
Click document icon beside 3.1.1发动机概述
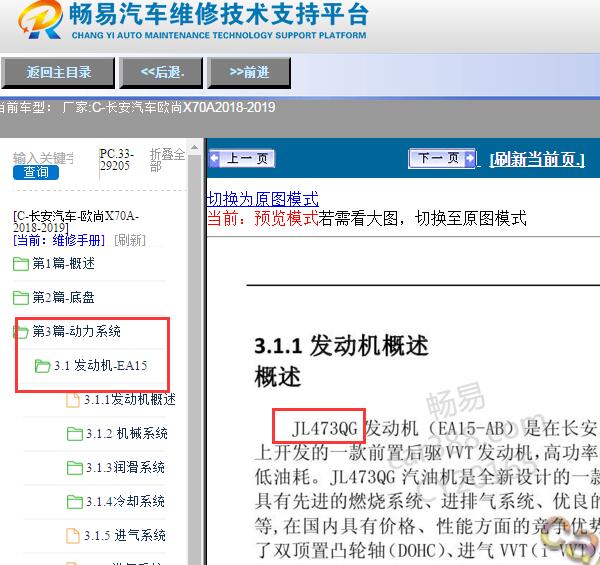73,400
